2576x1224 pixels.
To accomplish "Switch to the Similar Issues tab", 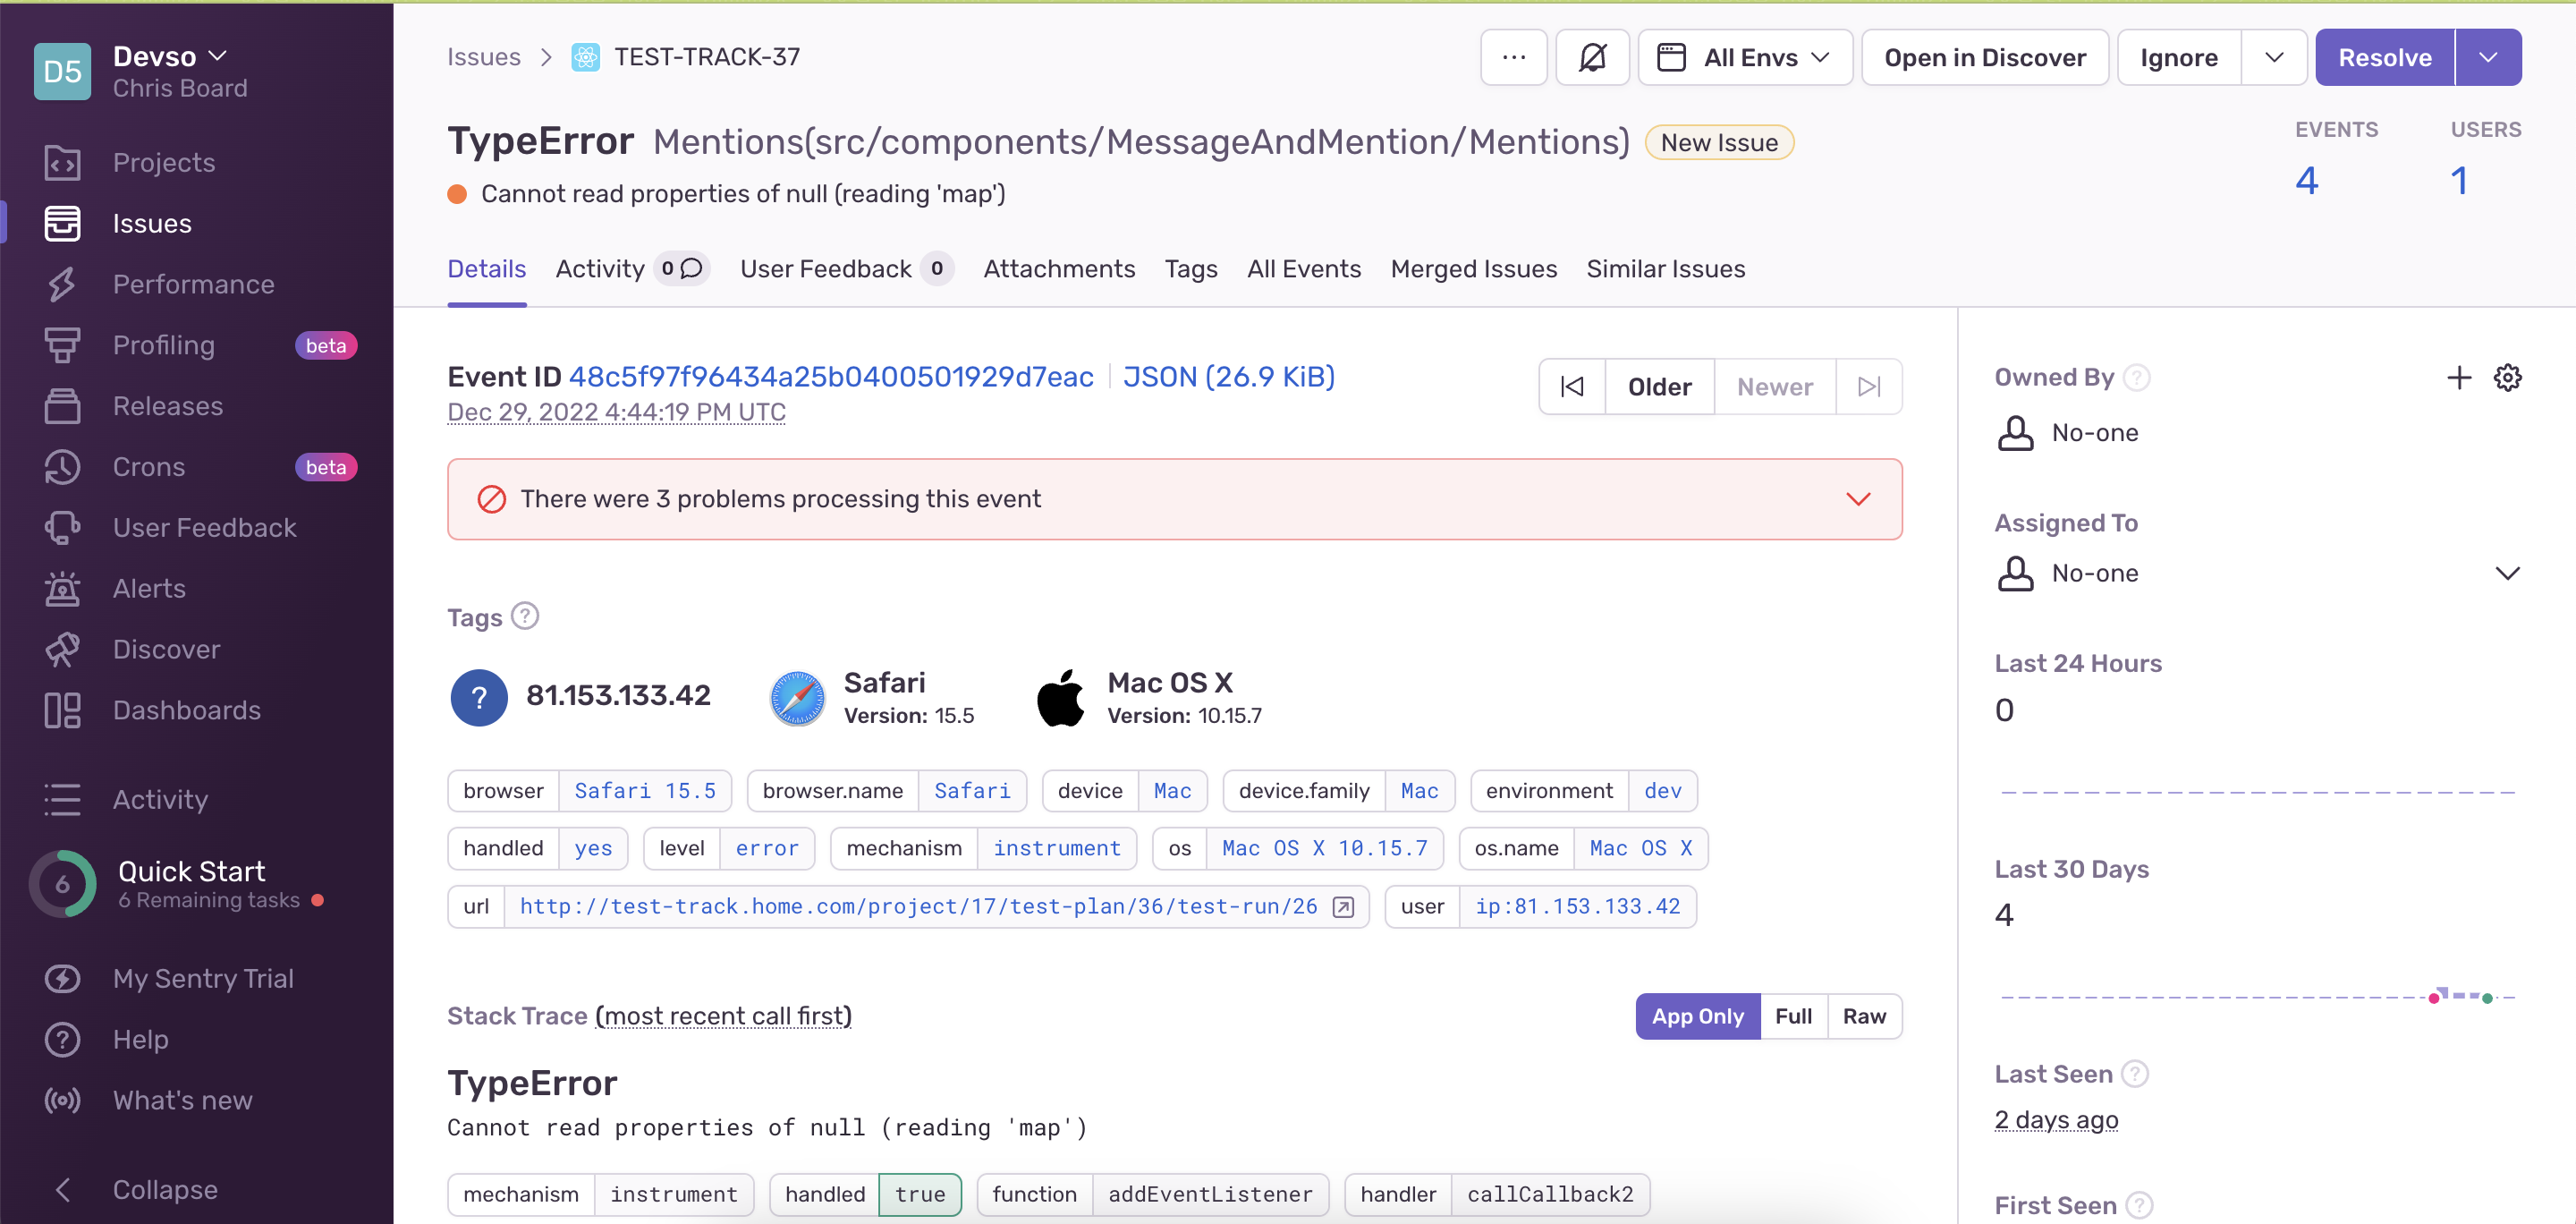I will pyautogui.click(x=1665, y=269).
